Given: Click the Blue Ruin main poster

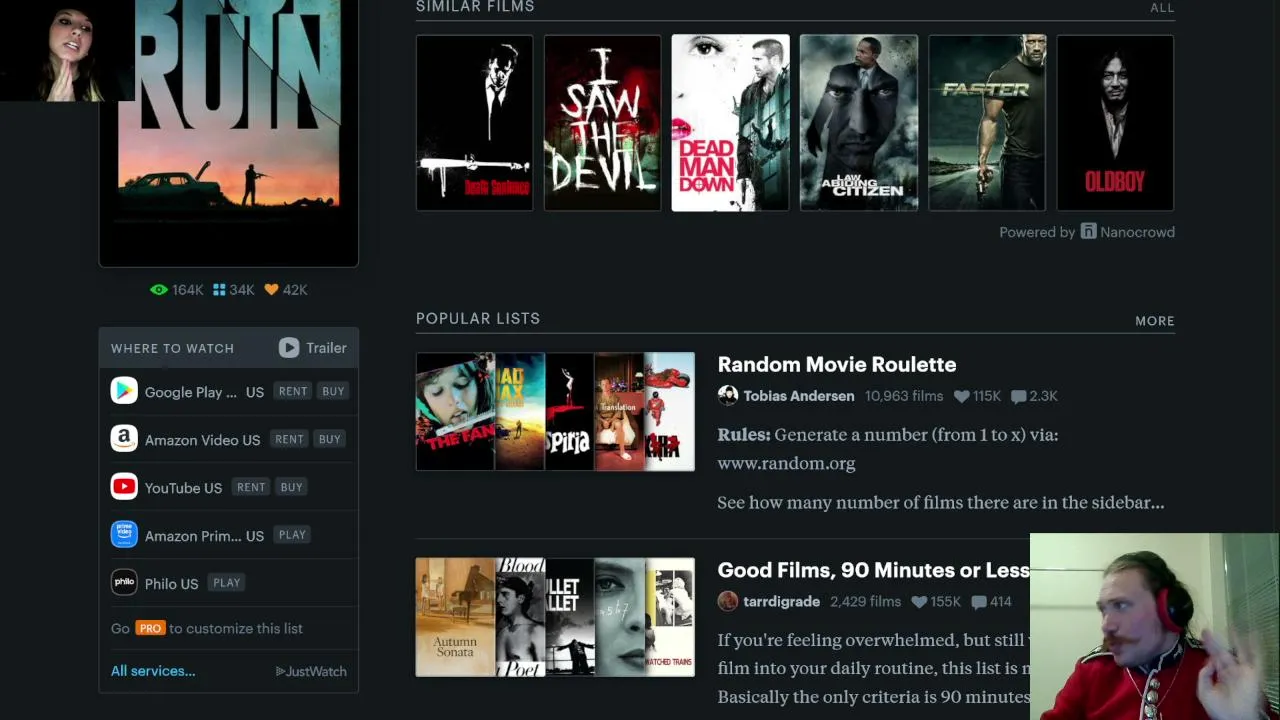Looking at the screenshot, I should click(x=229, y=132).
